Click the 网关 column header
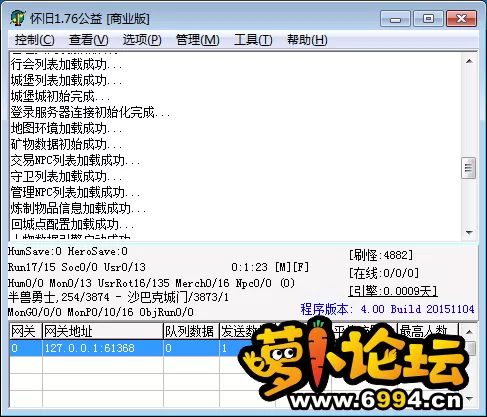Image resolution: width=487 pixels, height=417 pixels. [25, 331]
